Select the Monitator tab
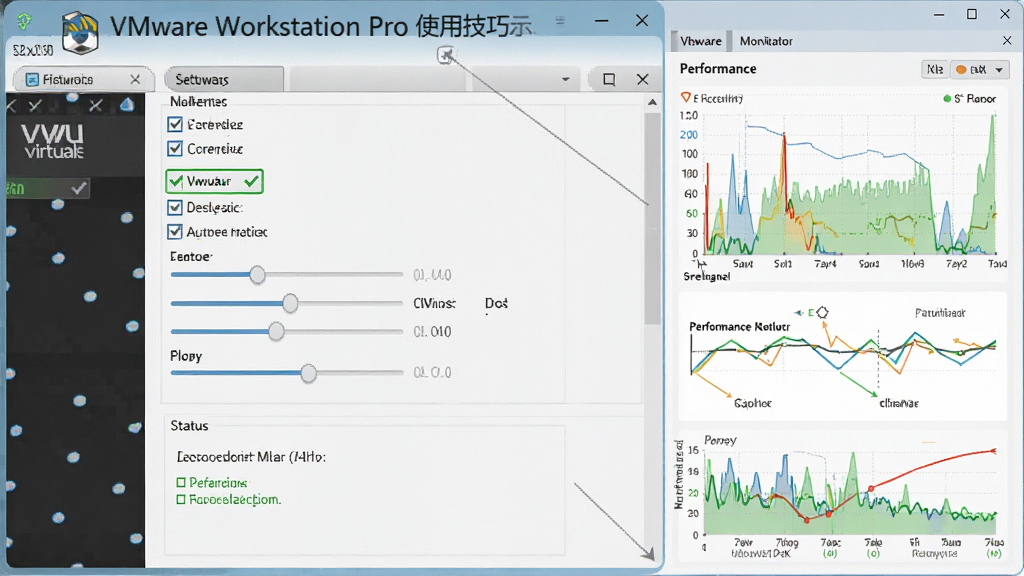The width and height of the screenshot is (1024, 576). (x=766, y=41)
